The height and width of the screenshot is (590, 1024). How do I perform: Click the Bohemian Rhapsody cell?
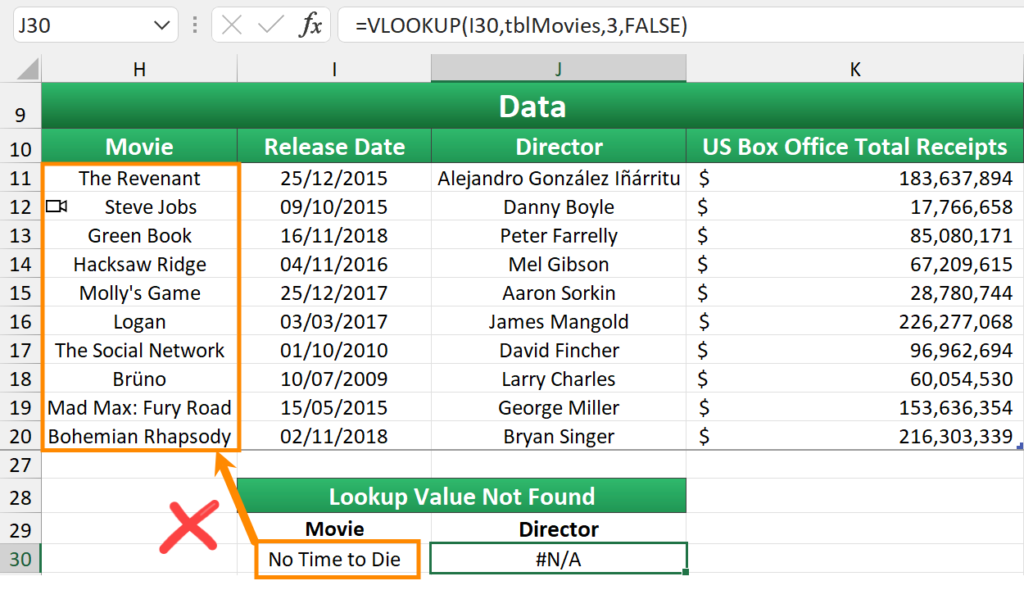tap(139, 437)
